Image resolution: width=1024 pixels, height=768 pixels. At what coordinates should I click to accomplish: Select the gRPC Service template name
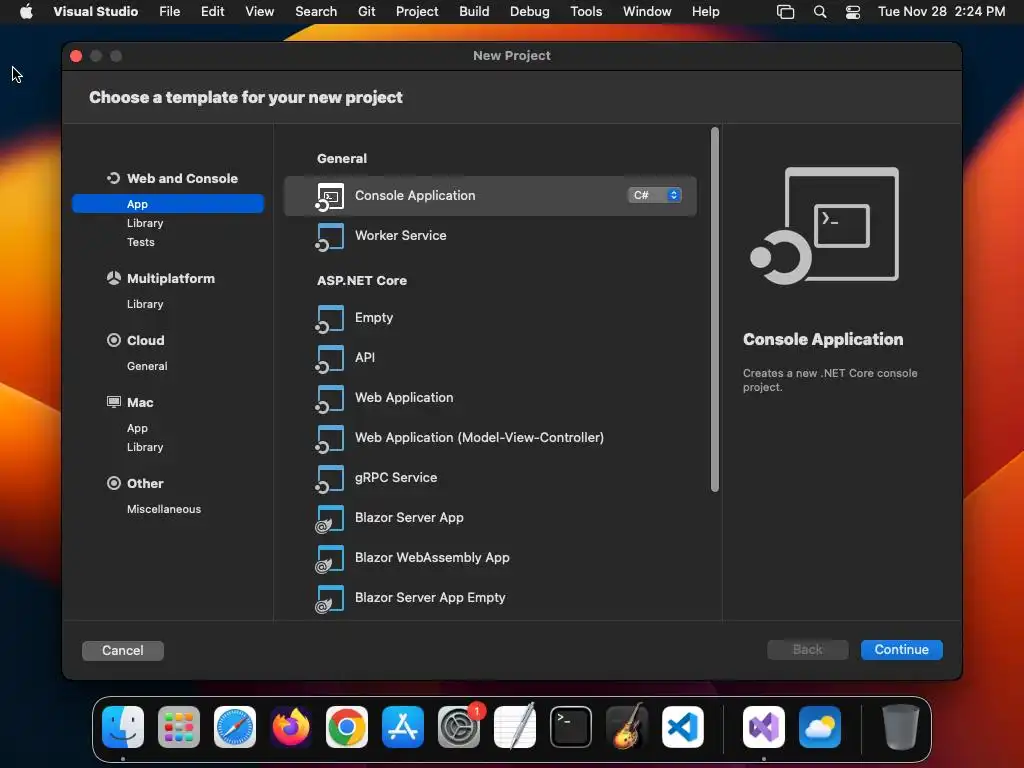[x=396, y=477]
